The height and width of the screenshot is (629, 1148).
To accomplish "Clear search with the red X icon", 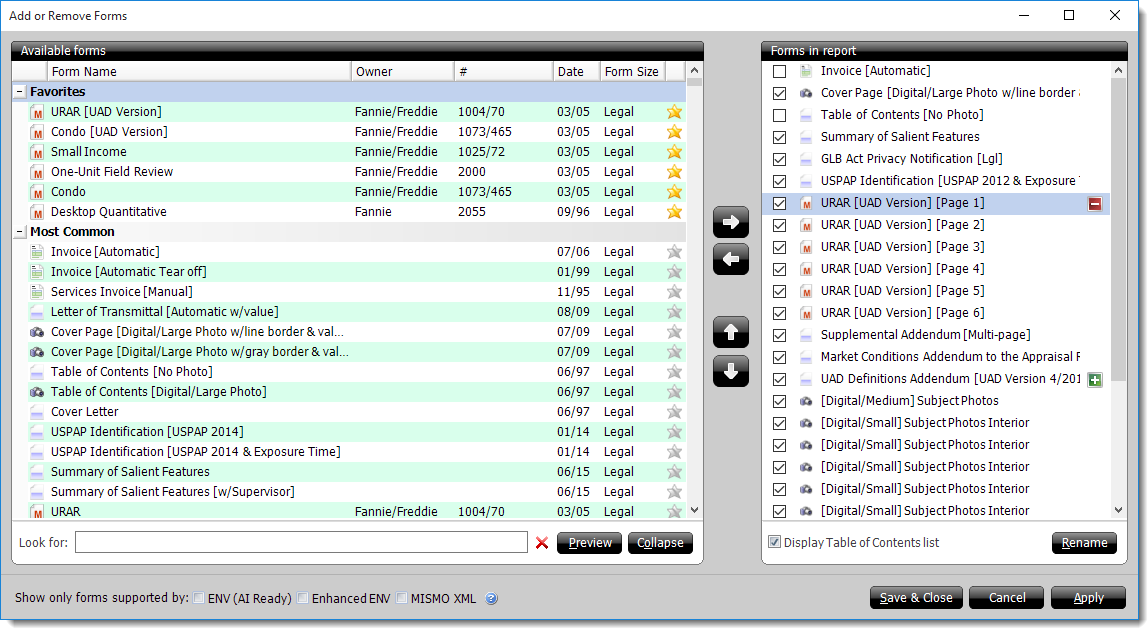I will (542, 543).
